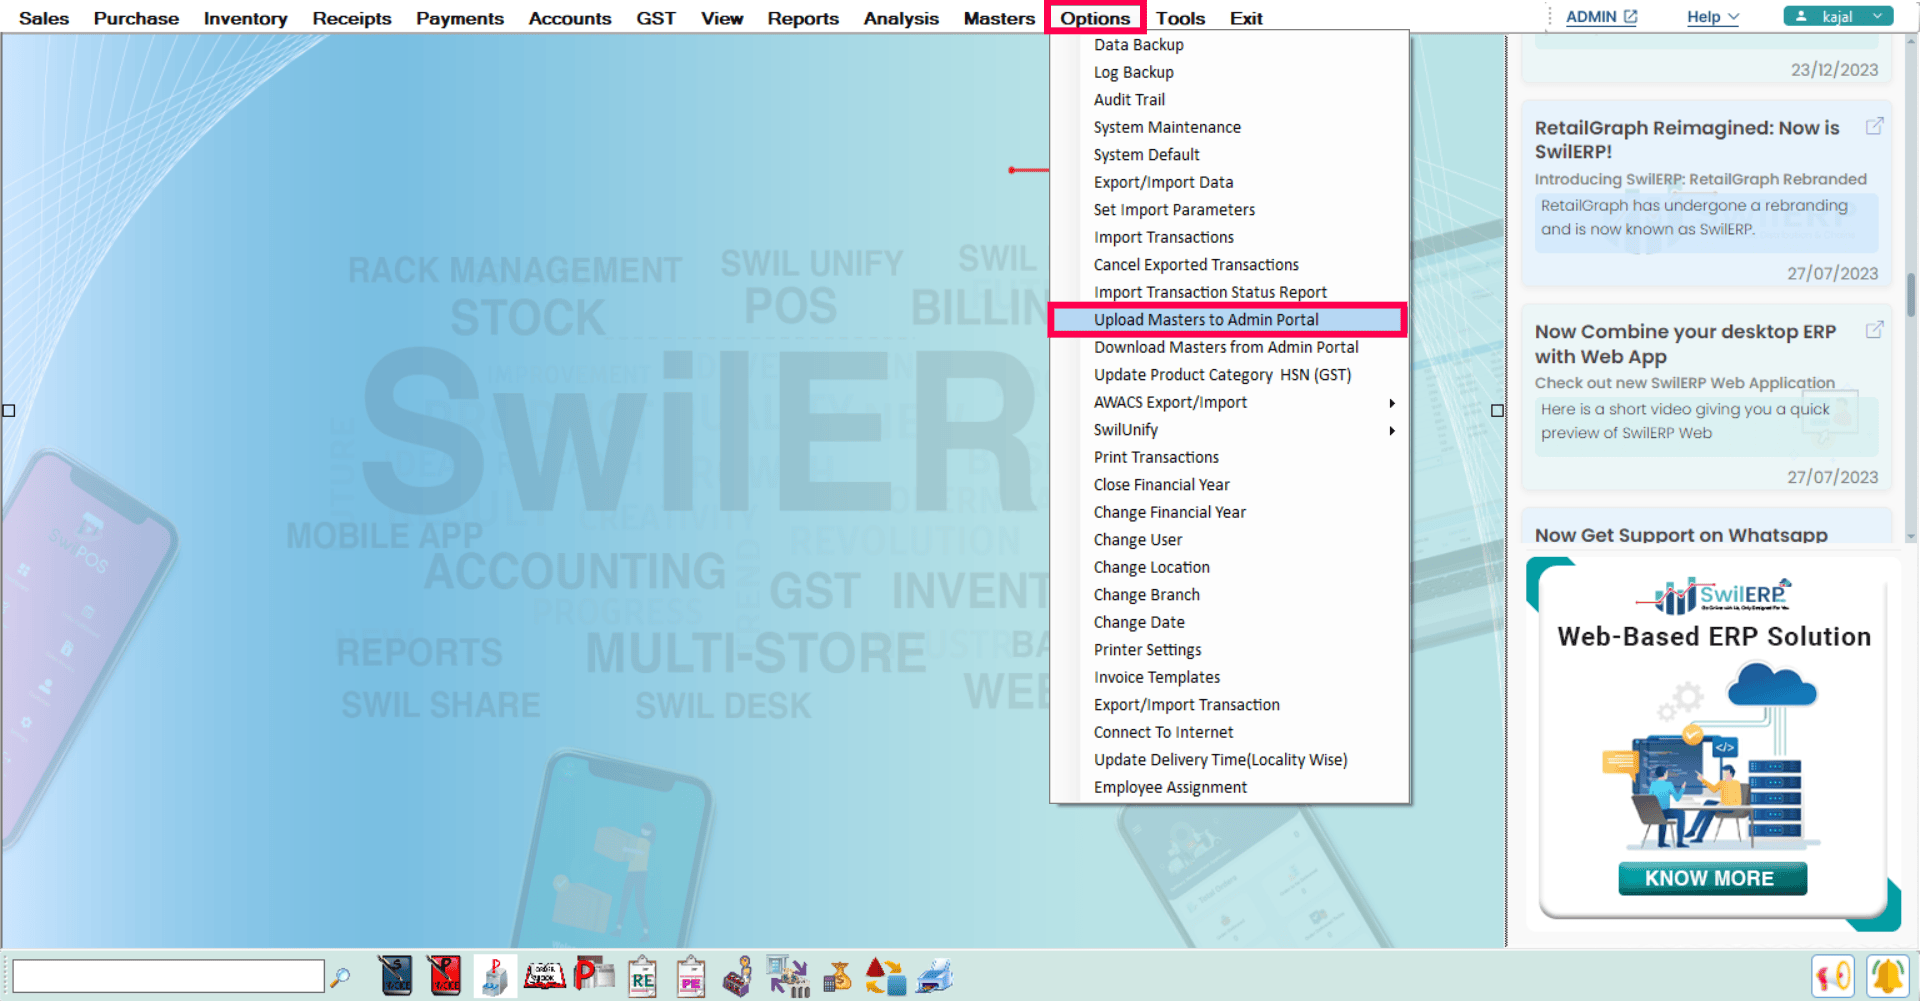
Task: Select Set Import Parameters
Action: tap(1229, 210)
